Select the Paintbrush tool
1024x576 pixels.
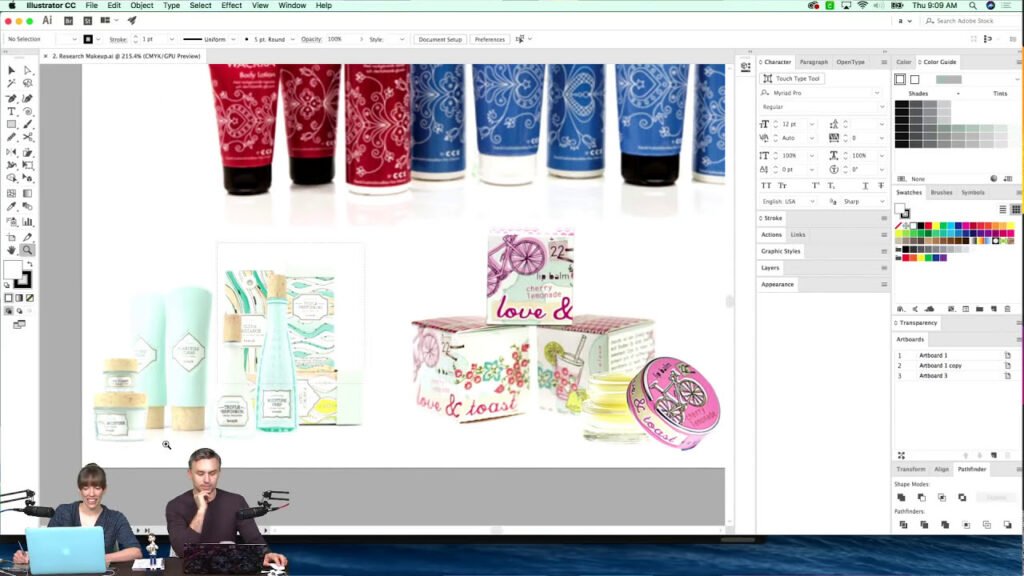click(27, 124)
